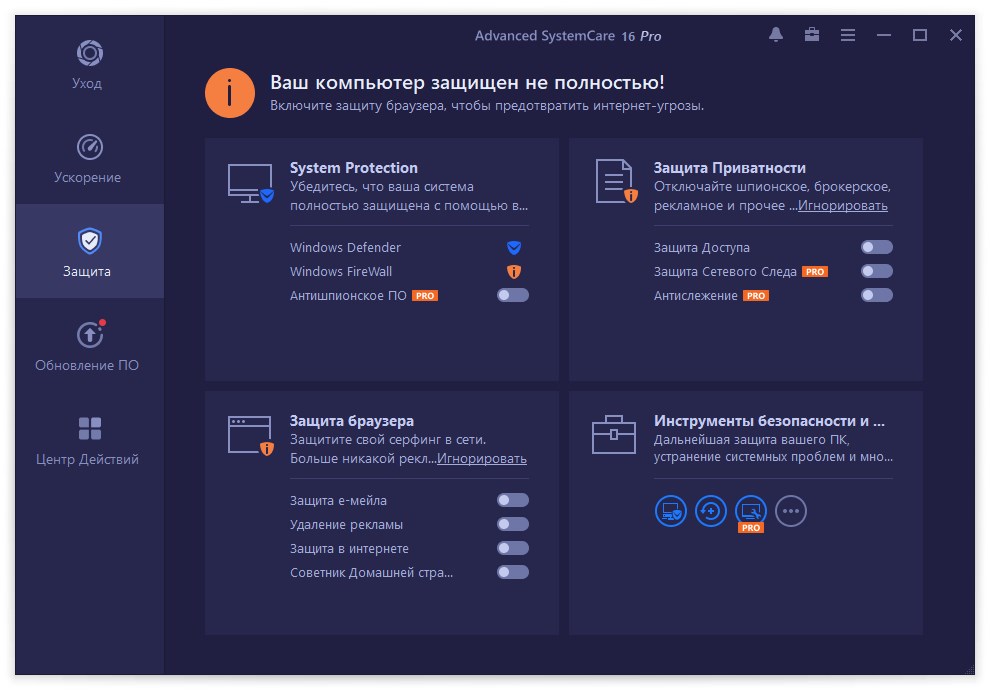Open the toolbox briefcase icon in title bar
The height and width of the screenshot is (690, 990).
pyautogui.click(x=812, y=35)
